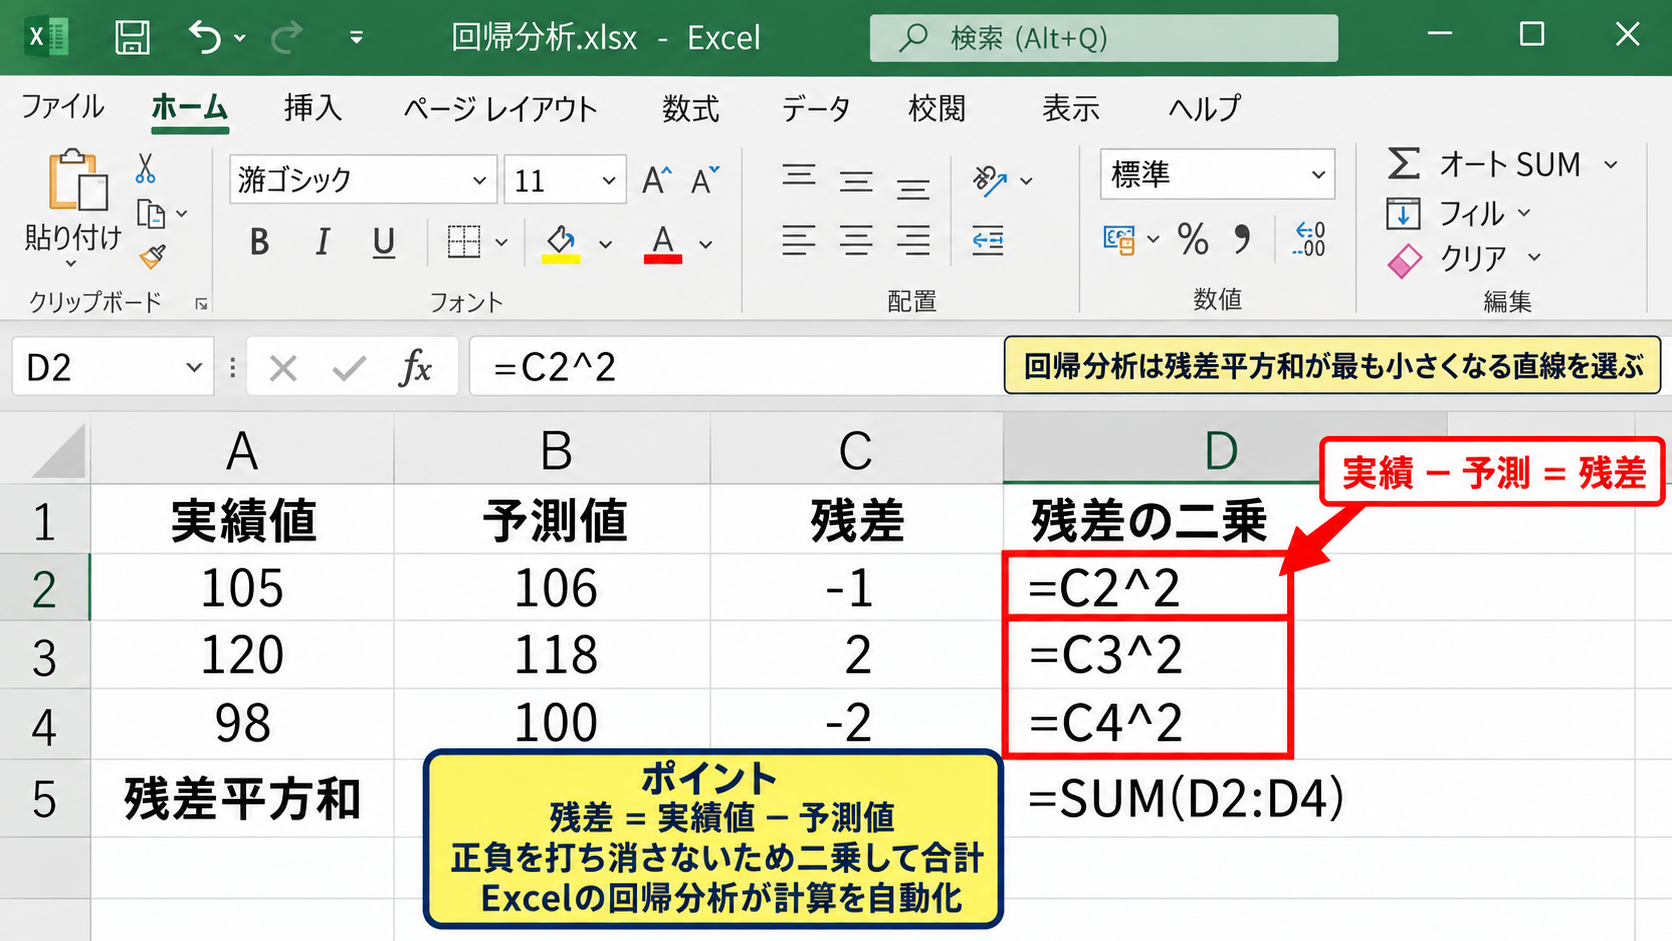This screenshot has width=1672, height=941.
Task: Click the 貼り付け paste button
Action: [x=73, y=208]
